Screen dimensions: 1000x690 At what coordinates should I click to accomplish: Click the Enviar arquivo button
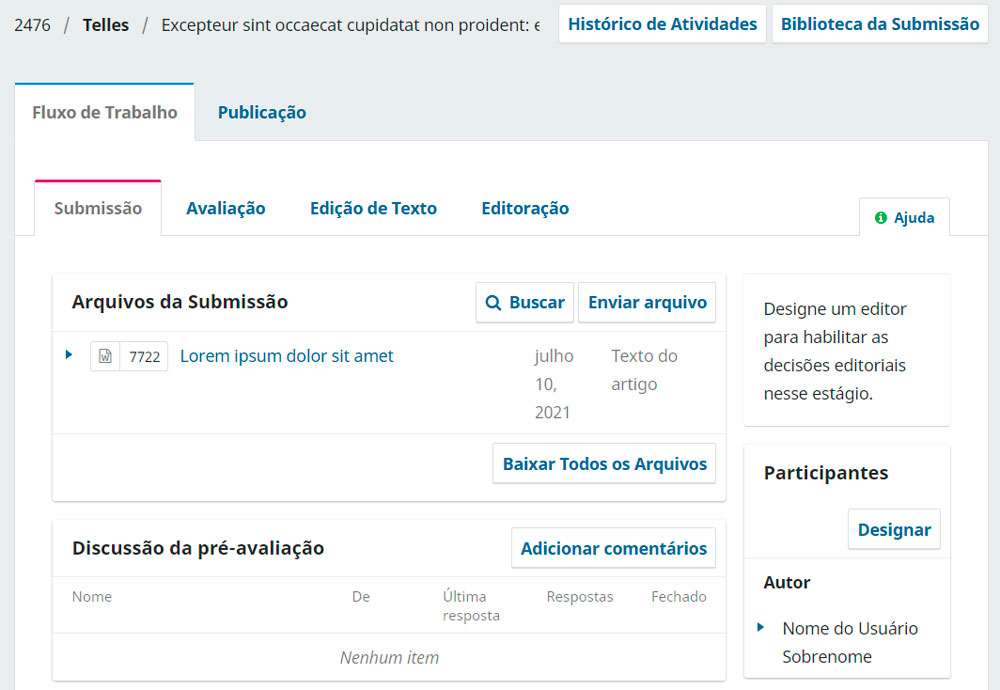(x=647, y=302)
